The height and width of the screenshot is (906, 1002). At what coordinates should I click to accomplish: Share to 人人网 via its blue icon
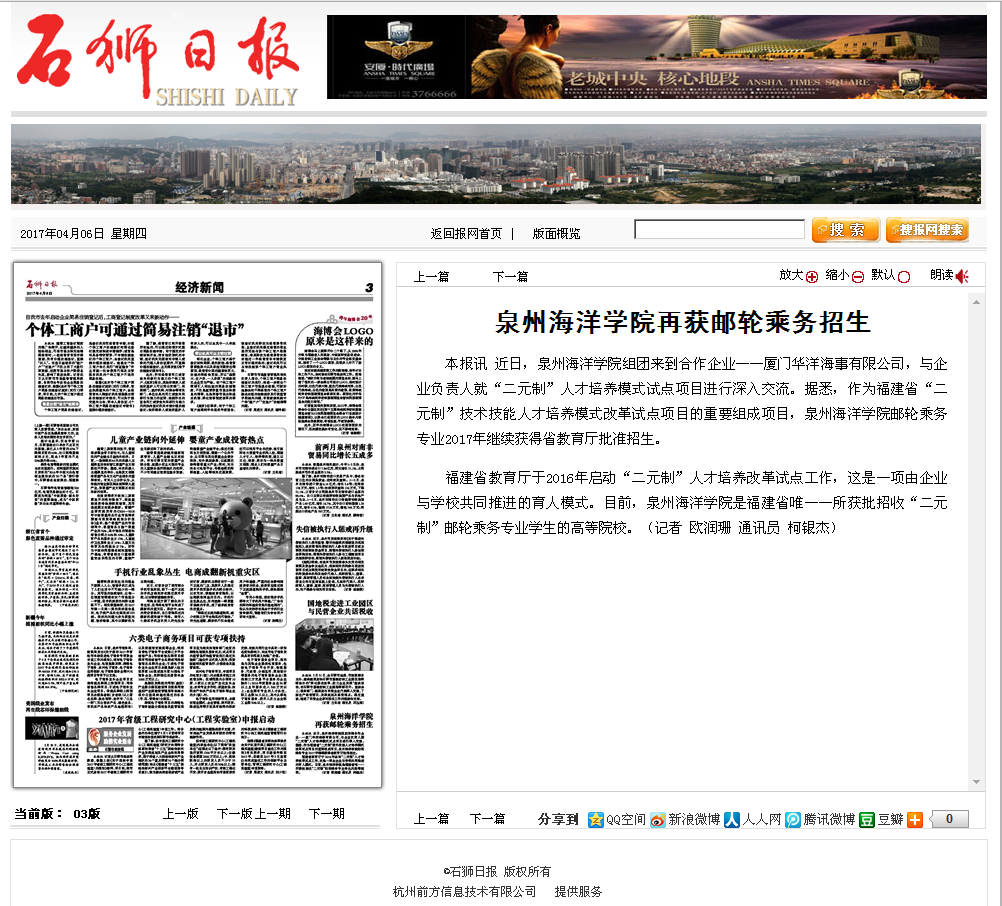click(732, 819)
